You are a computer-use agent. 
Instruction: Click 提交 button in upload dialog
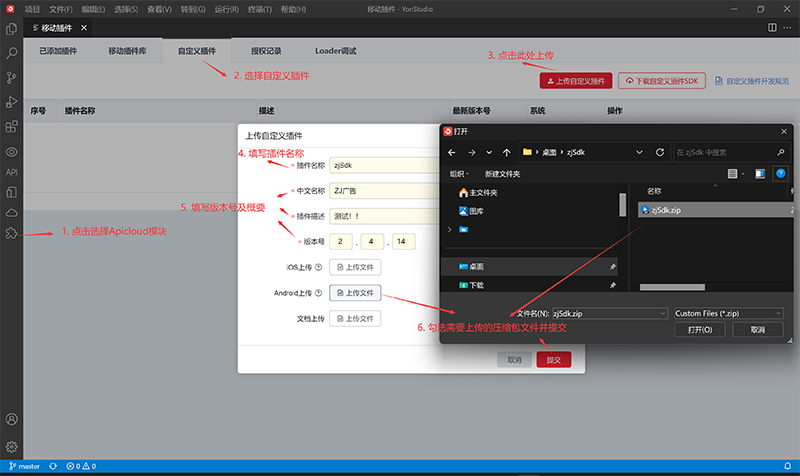coord(554,360)
